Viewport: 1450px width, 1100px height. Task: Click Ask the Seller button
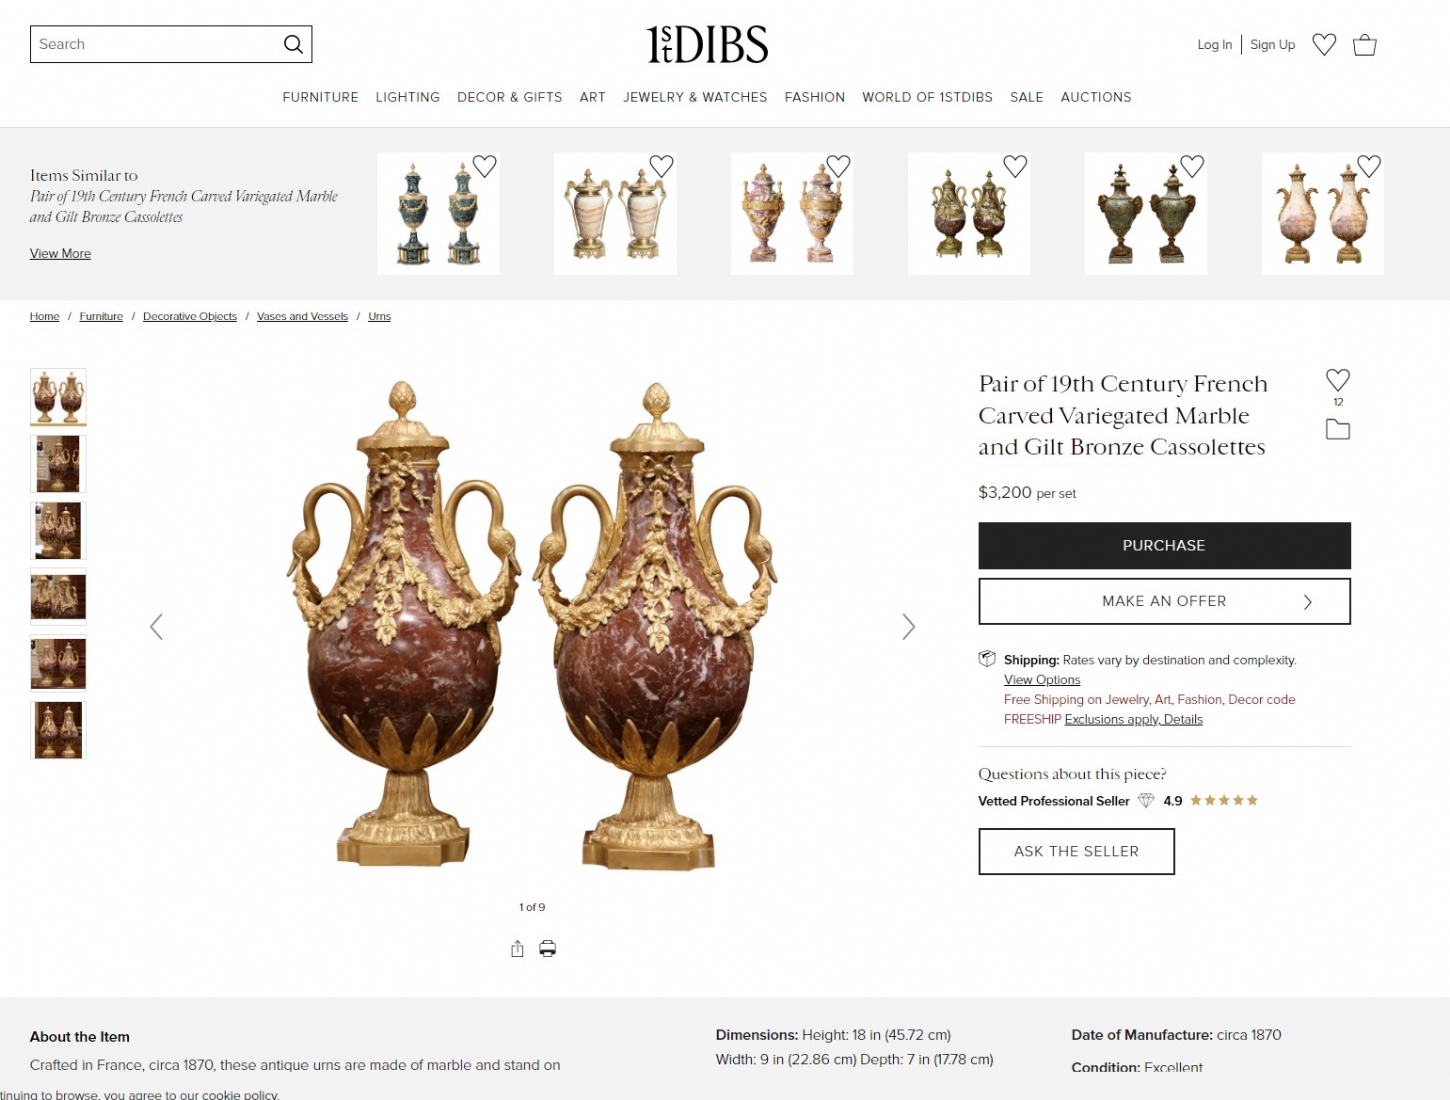tap(1076, 851)
